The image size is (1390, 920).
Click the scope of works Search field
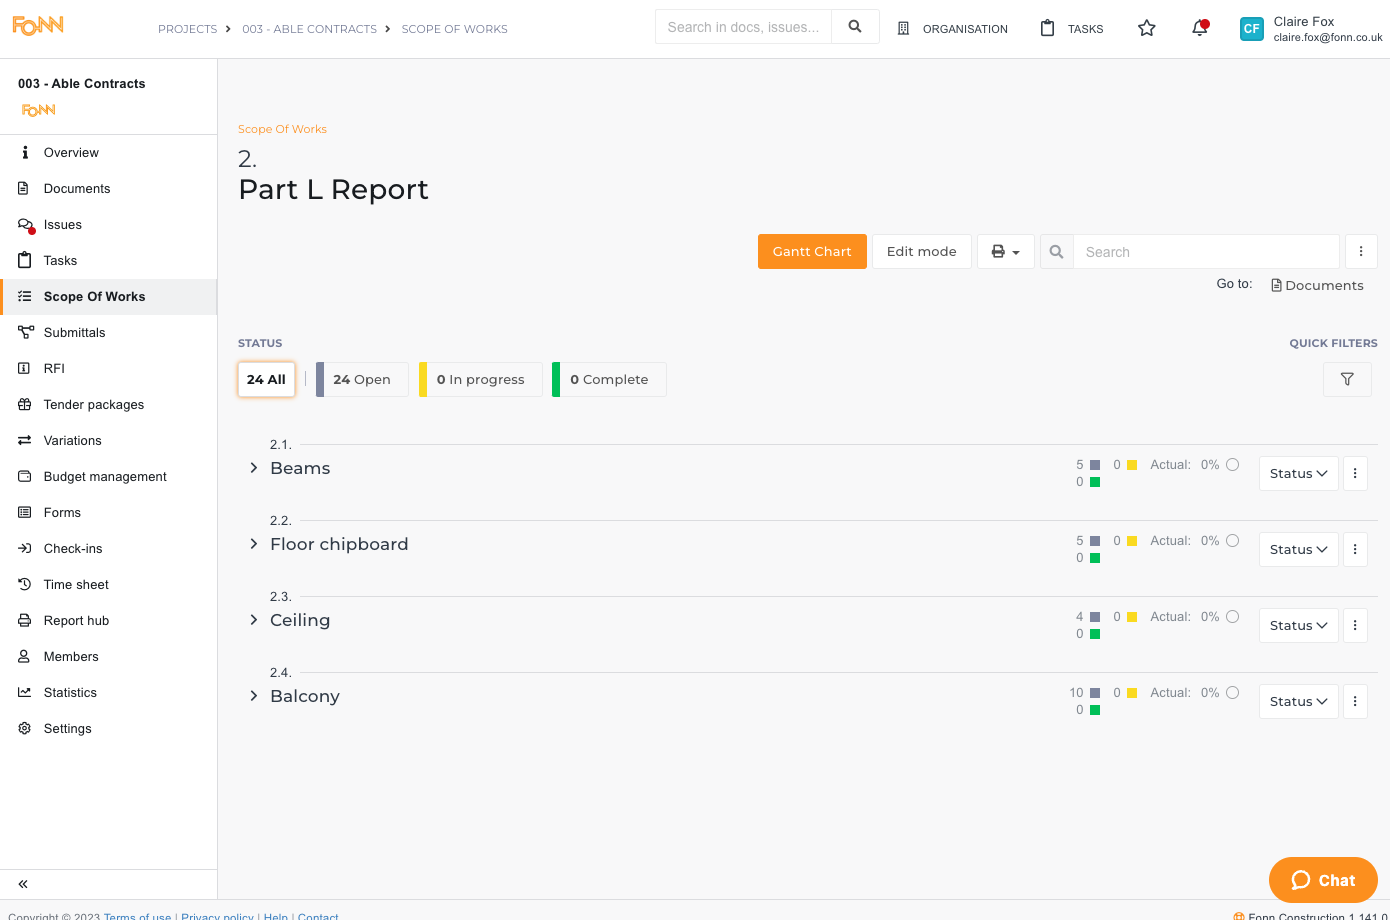coord(1205,252)
